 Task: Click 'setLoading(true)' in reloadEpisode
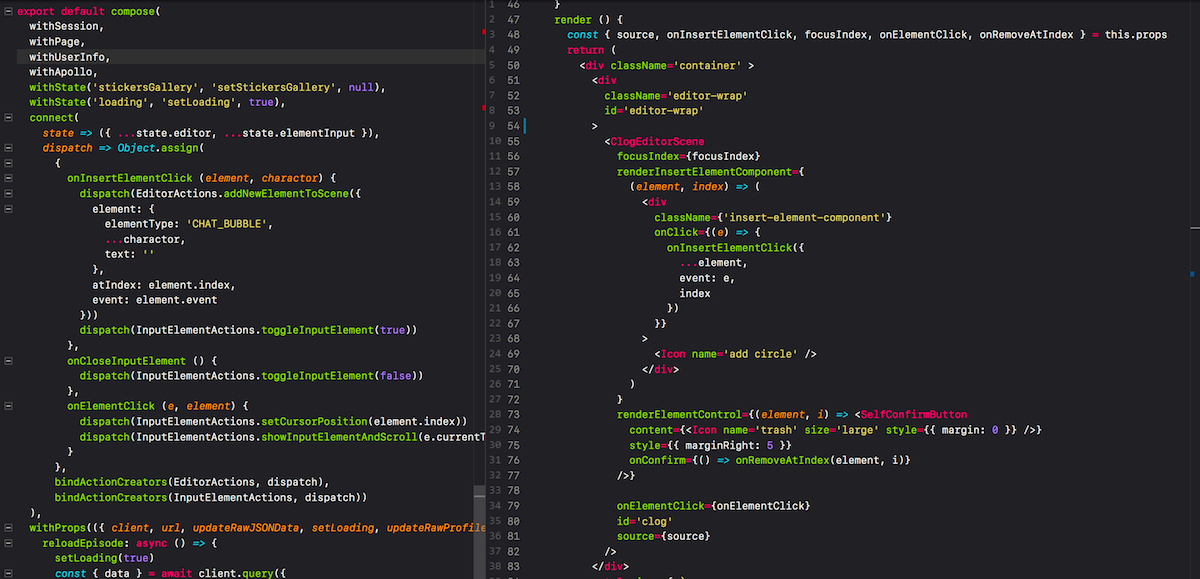[104, 558]
